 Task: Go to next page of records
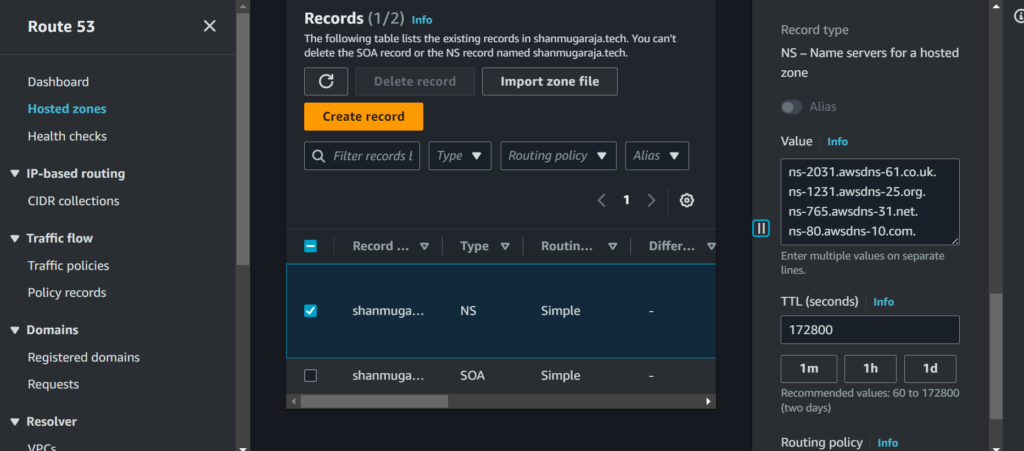650,200
